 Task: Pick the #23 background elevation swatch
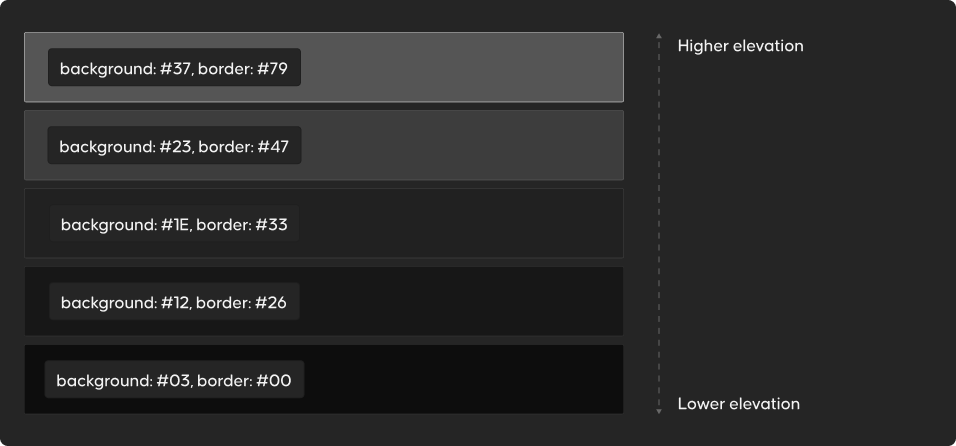click(x=324, y=145)
